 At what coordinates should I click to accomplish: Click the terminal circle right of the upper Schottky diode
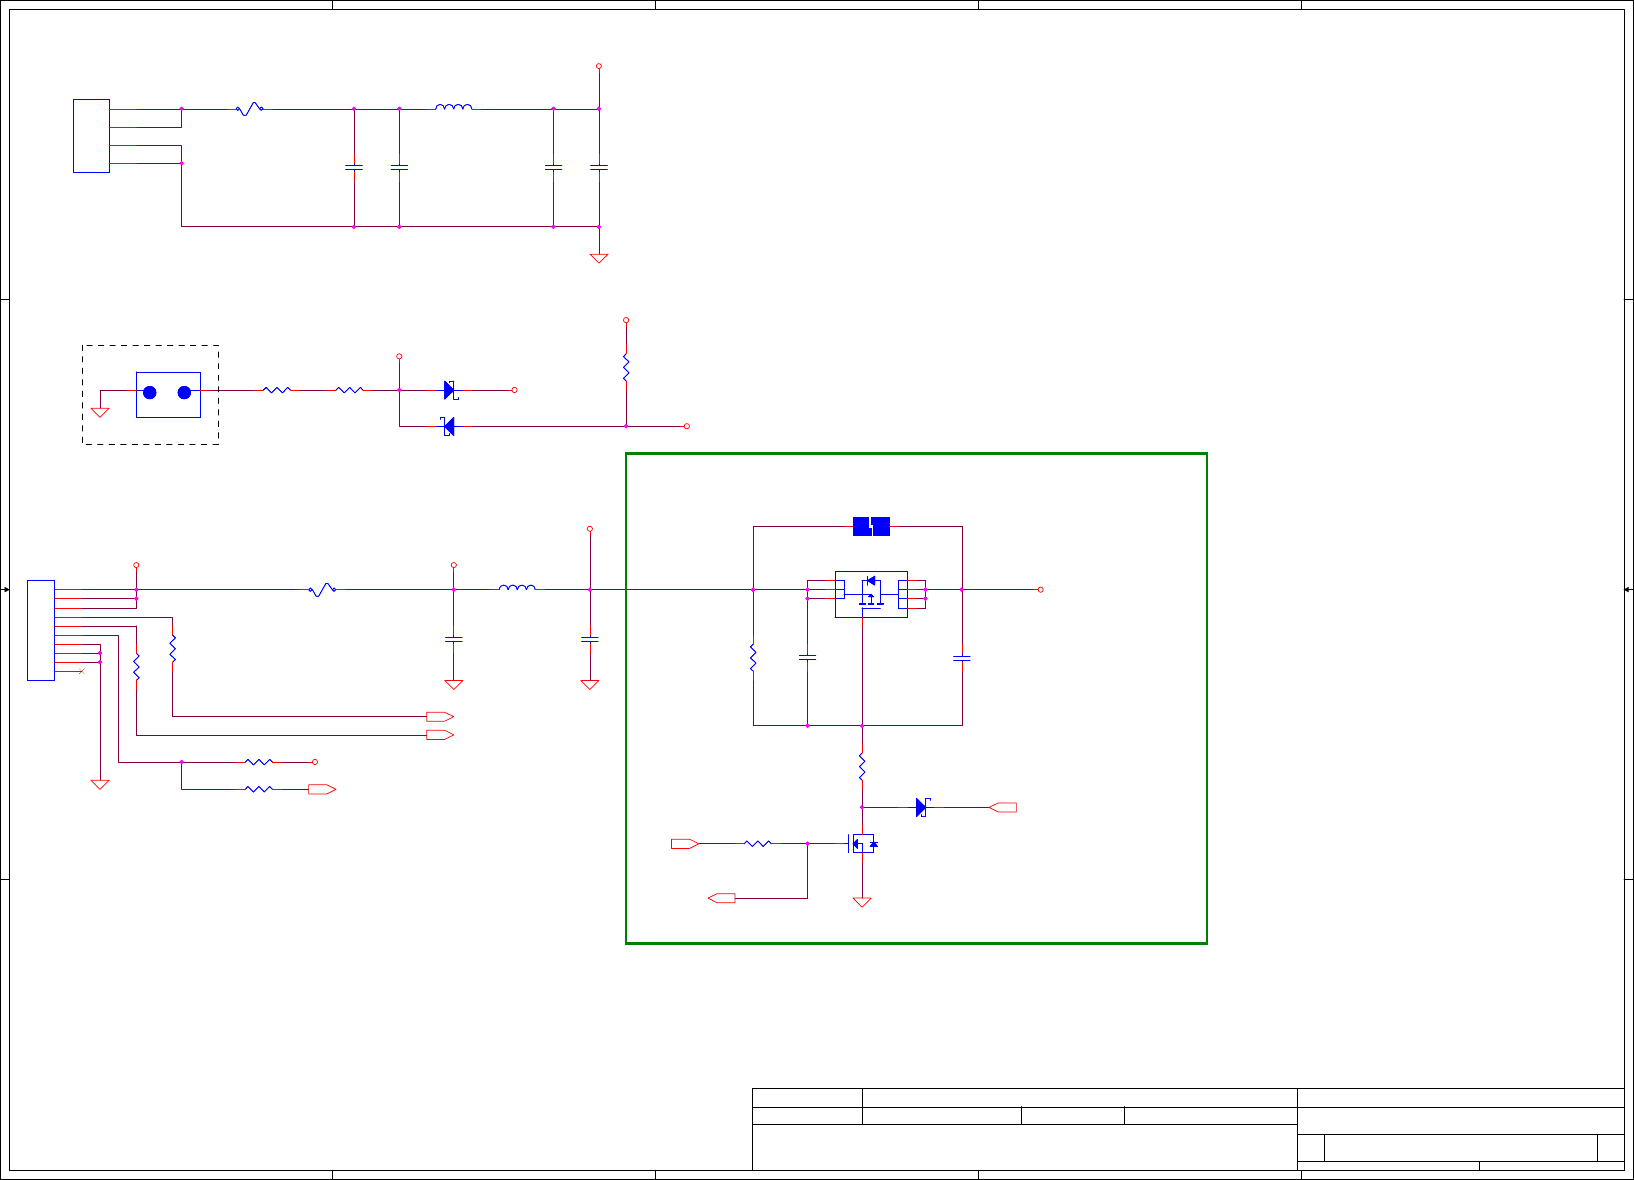click(515, 390)
